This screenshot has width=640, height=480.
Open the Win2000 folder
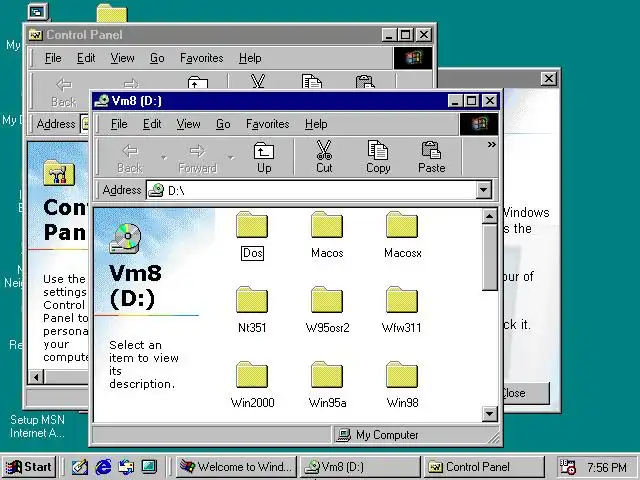click(x=252, y=385)
